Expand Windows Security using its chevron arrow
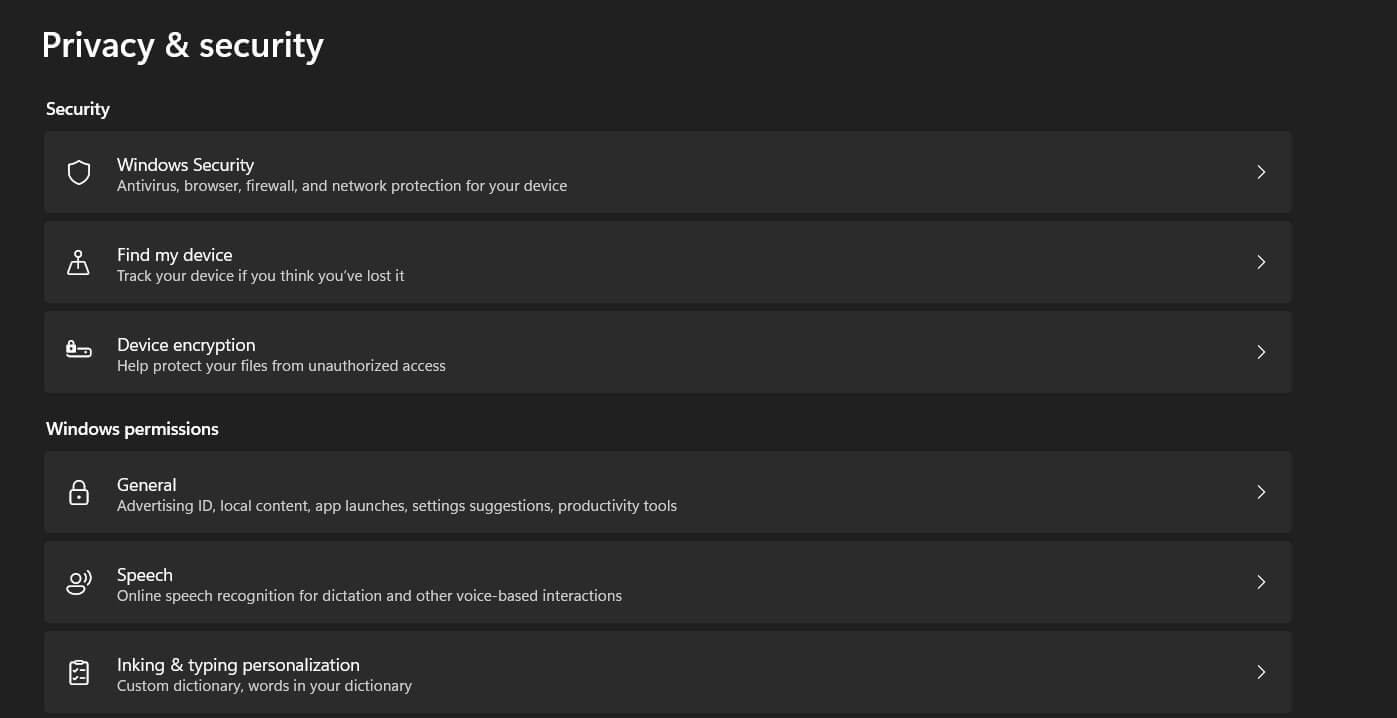This screenshot has height=718, width=1397. [x=1261, y=173]
